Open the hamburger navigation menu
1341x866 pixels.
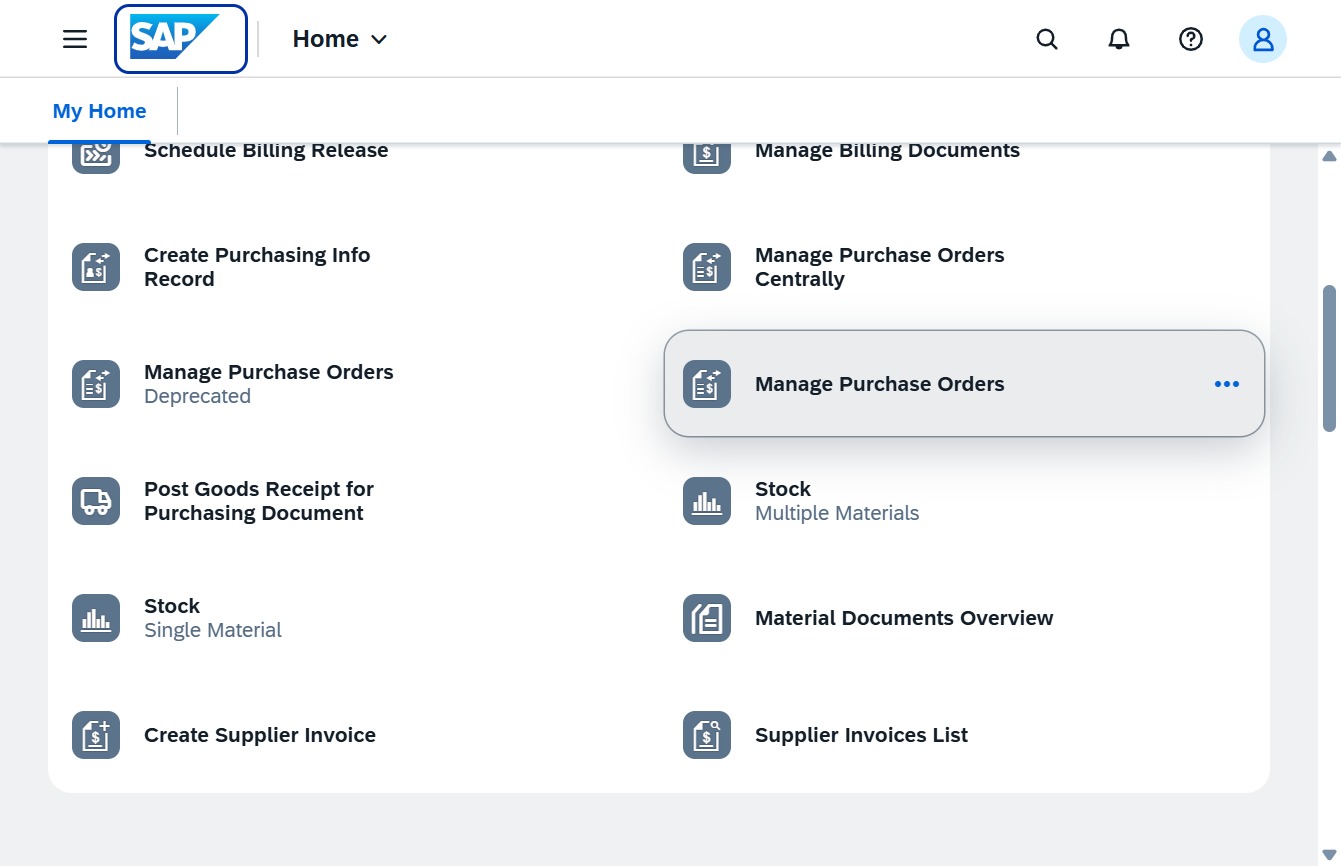[75, 39]
